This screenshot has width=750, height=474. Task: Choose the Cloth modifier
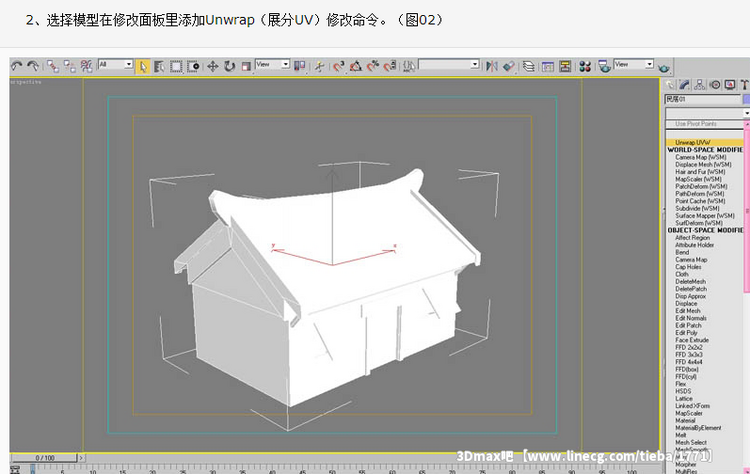point(682,274)
